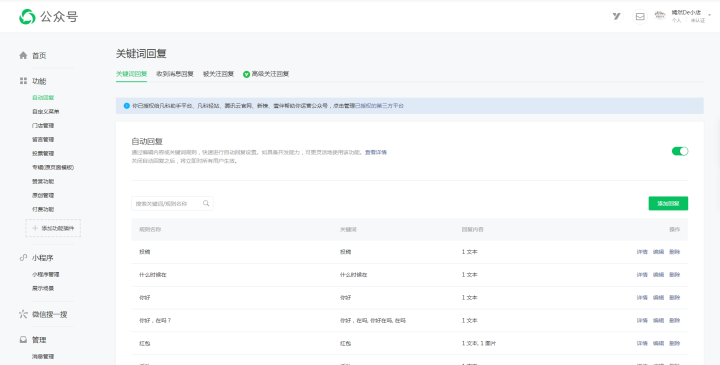The image size is (720, 365).
Task: Click the star icon beside 微信搜一搜
Action: tap(23, 314)
